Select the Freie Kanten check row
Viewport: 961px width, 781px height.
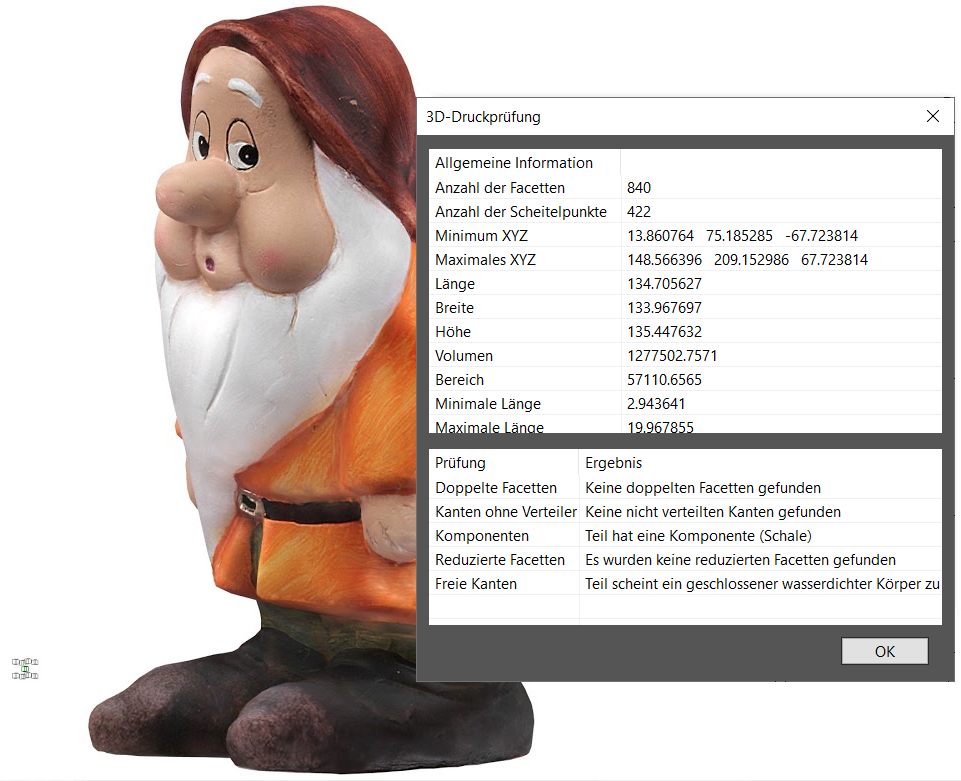coord(685,584)
